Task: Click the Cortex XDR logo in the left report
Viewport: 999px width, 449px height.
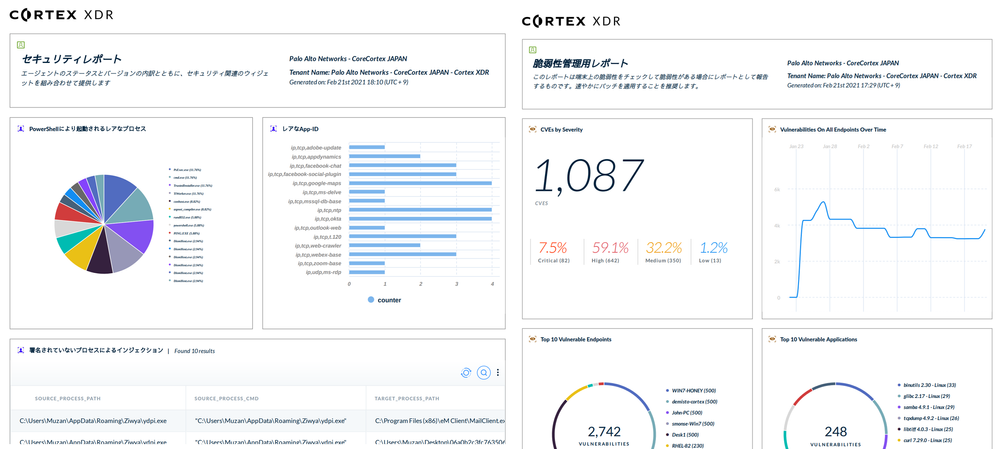Action: (x=61, y=14)
